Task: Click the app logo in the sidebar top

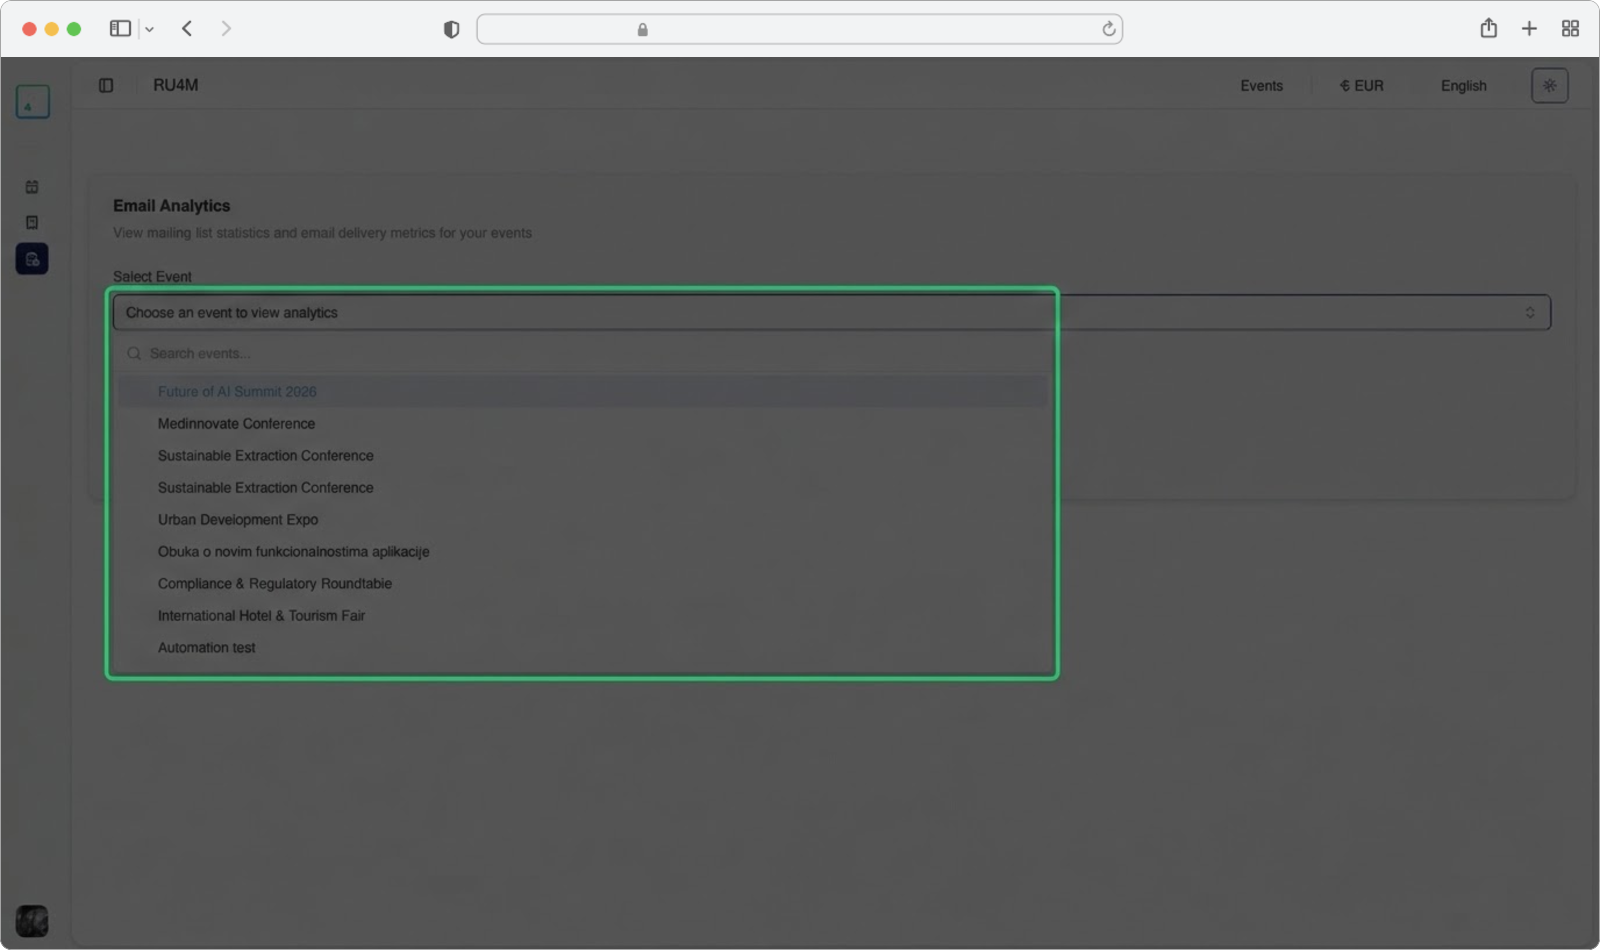Action: click(x=32, y=102)
